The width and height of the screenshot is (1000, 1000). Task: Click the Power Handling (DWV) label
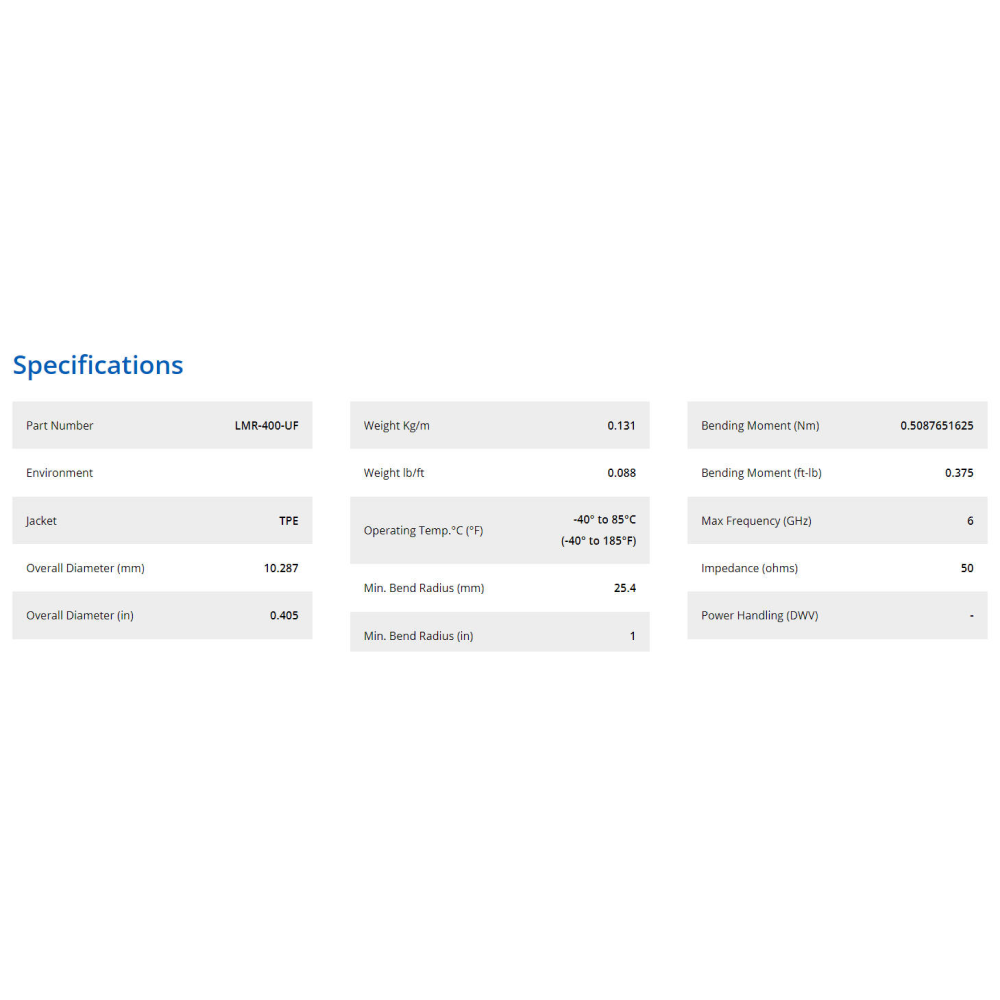pyautogui.click(x=760, y=616)
